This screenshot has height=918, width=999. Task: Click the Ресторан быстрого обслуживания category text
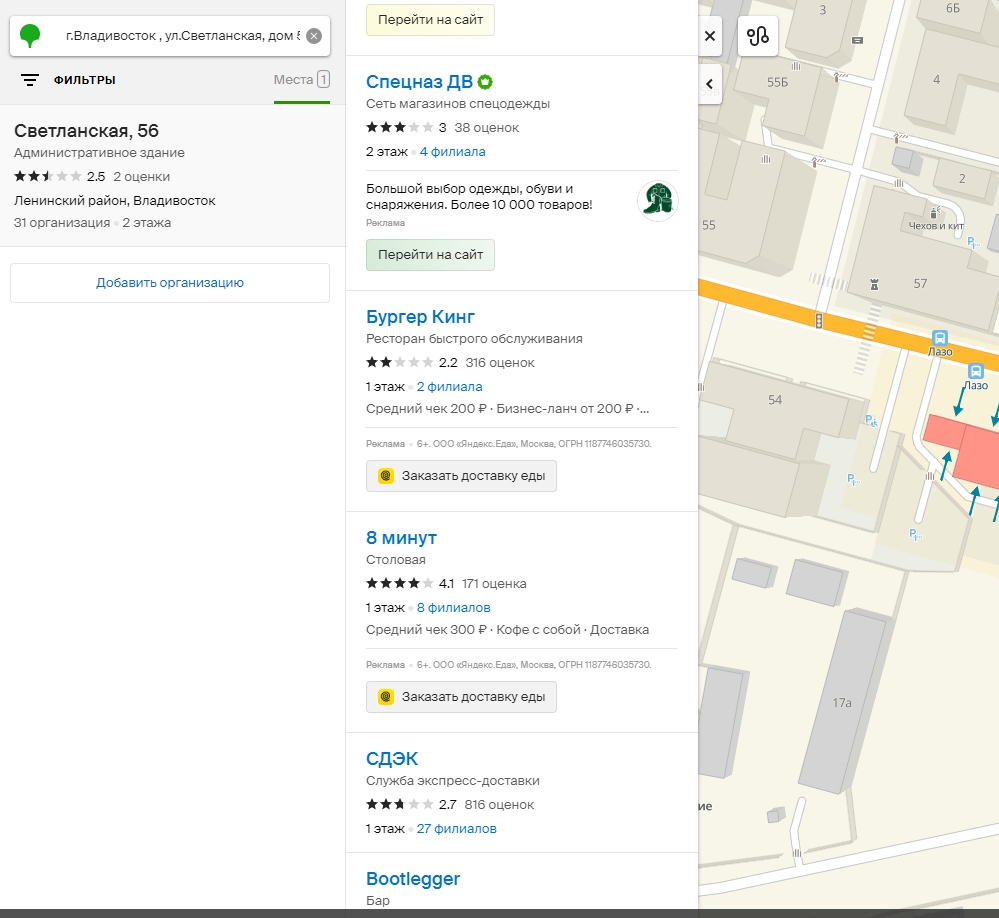474,339
